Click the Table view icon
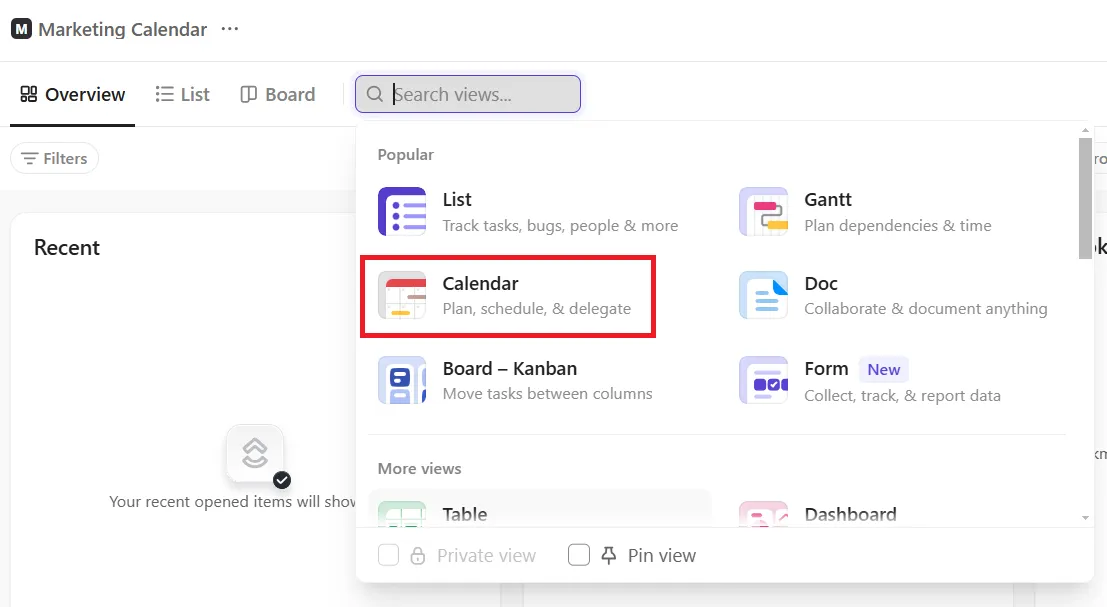 point(402,515)
